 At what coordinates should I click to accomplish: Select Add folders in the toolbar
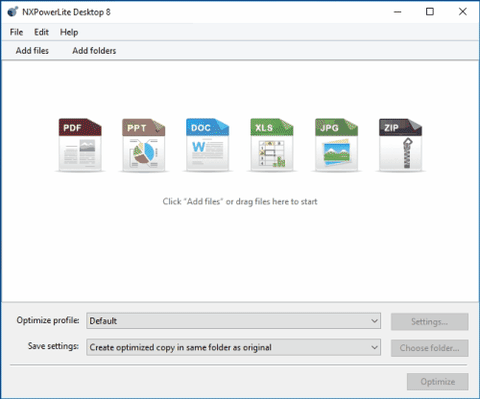click(94, 51)
